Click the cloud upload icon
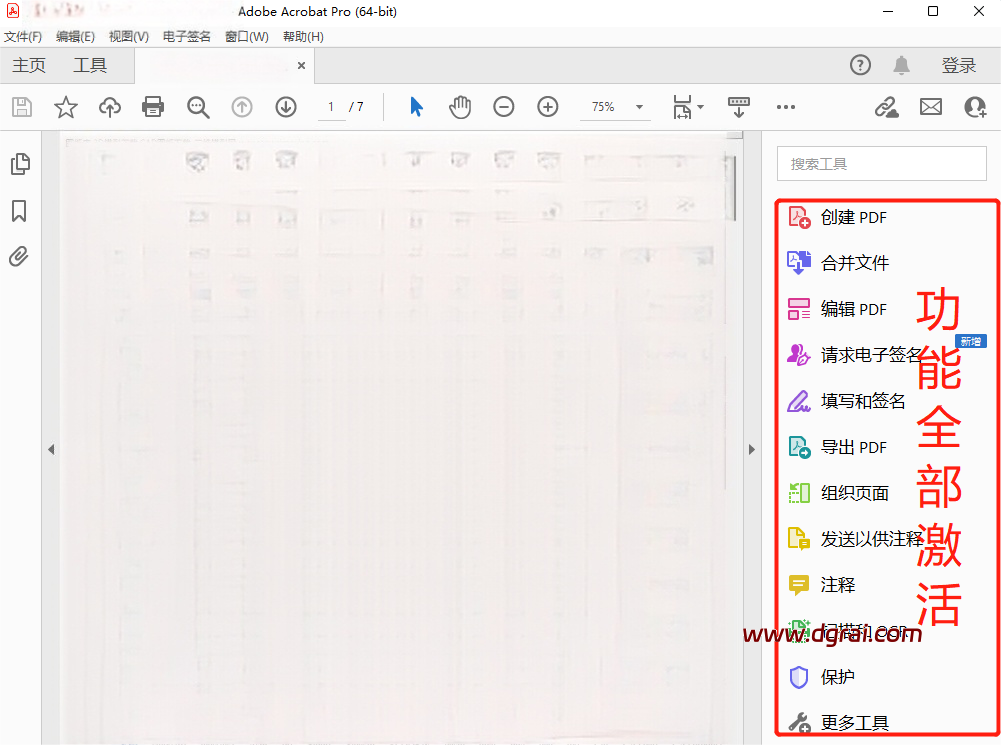 pos(109,107)
